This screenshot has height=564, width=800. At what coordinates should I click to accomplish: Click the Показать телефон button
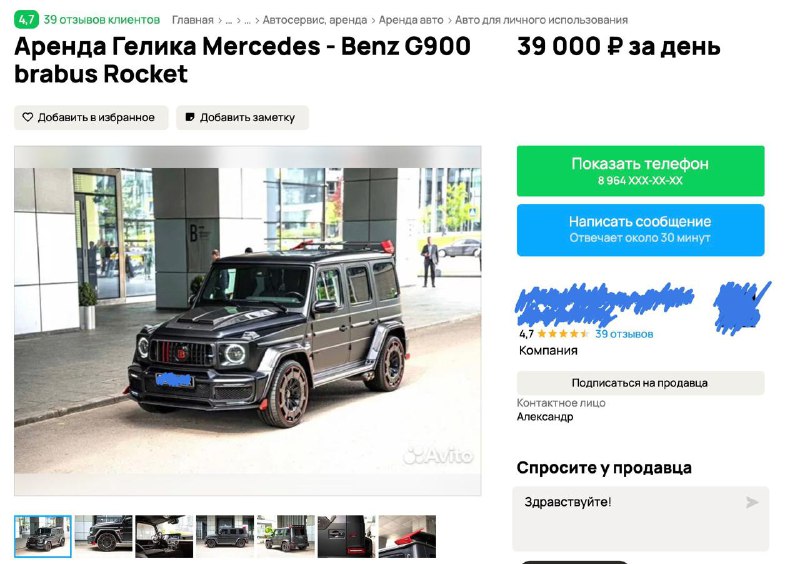[640, 171]
